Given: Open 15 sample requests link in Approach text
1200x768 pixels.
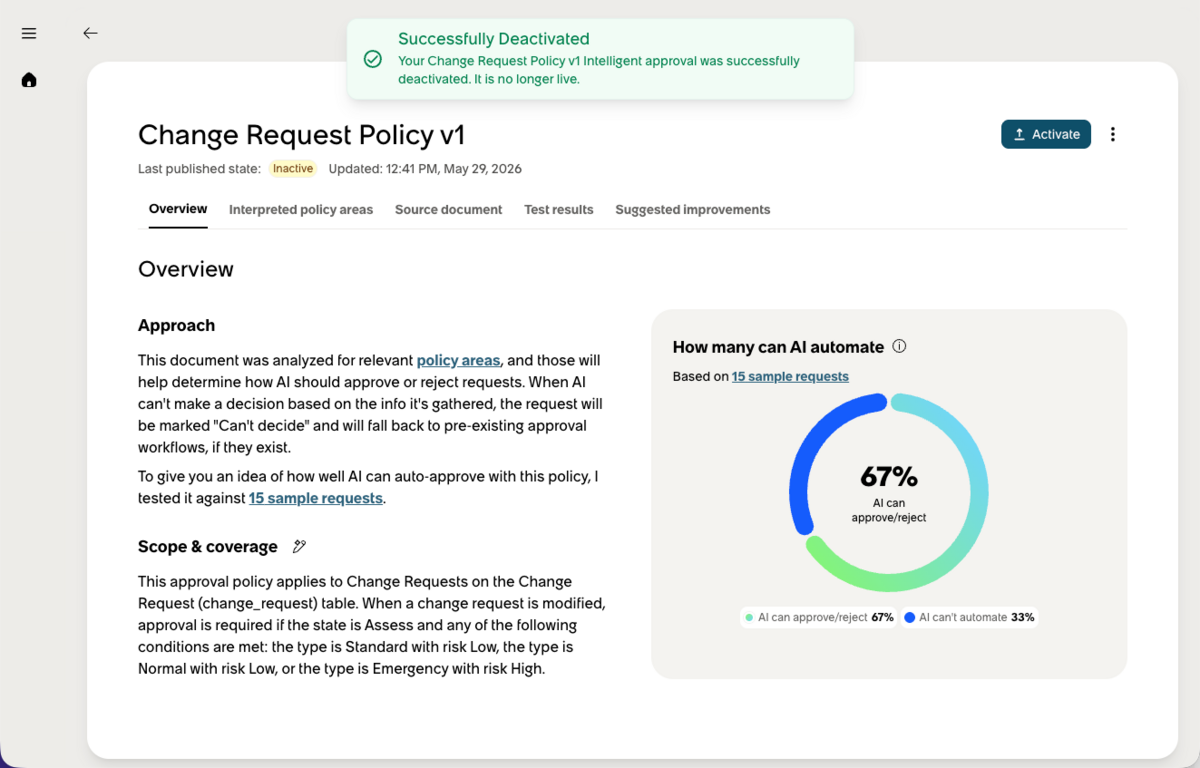Looking at the screenshot, I should click(316, 498).
